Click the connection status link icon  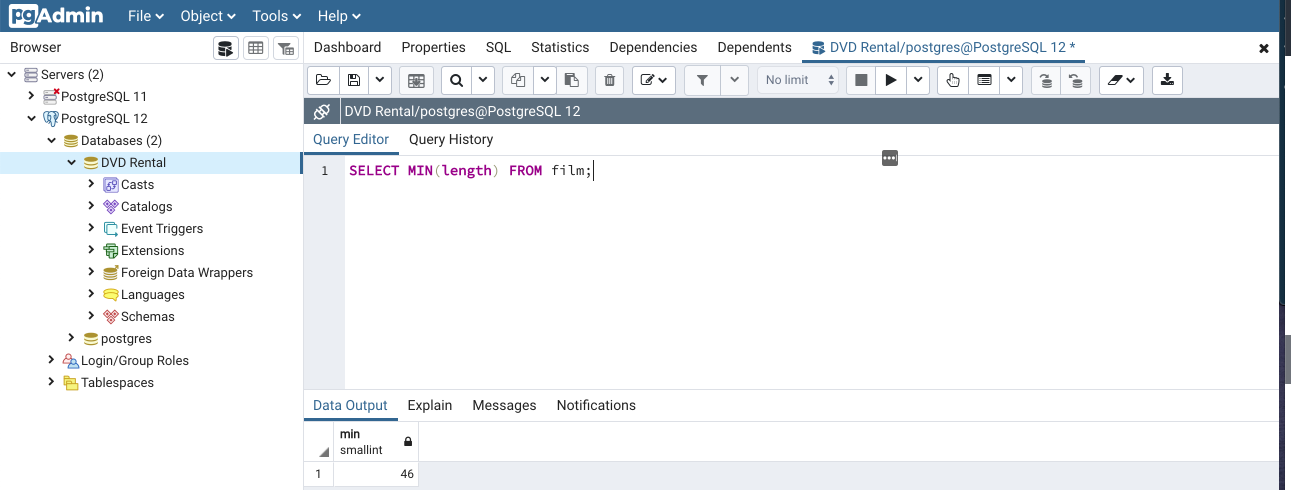(x=321, y=111)
